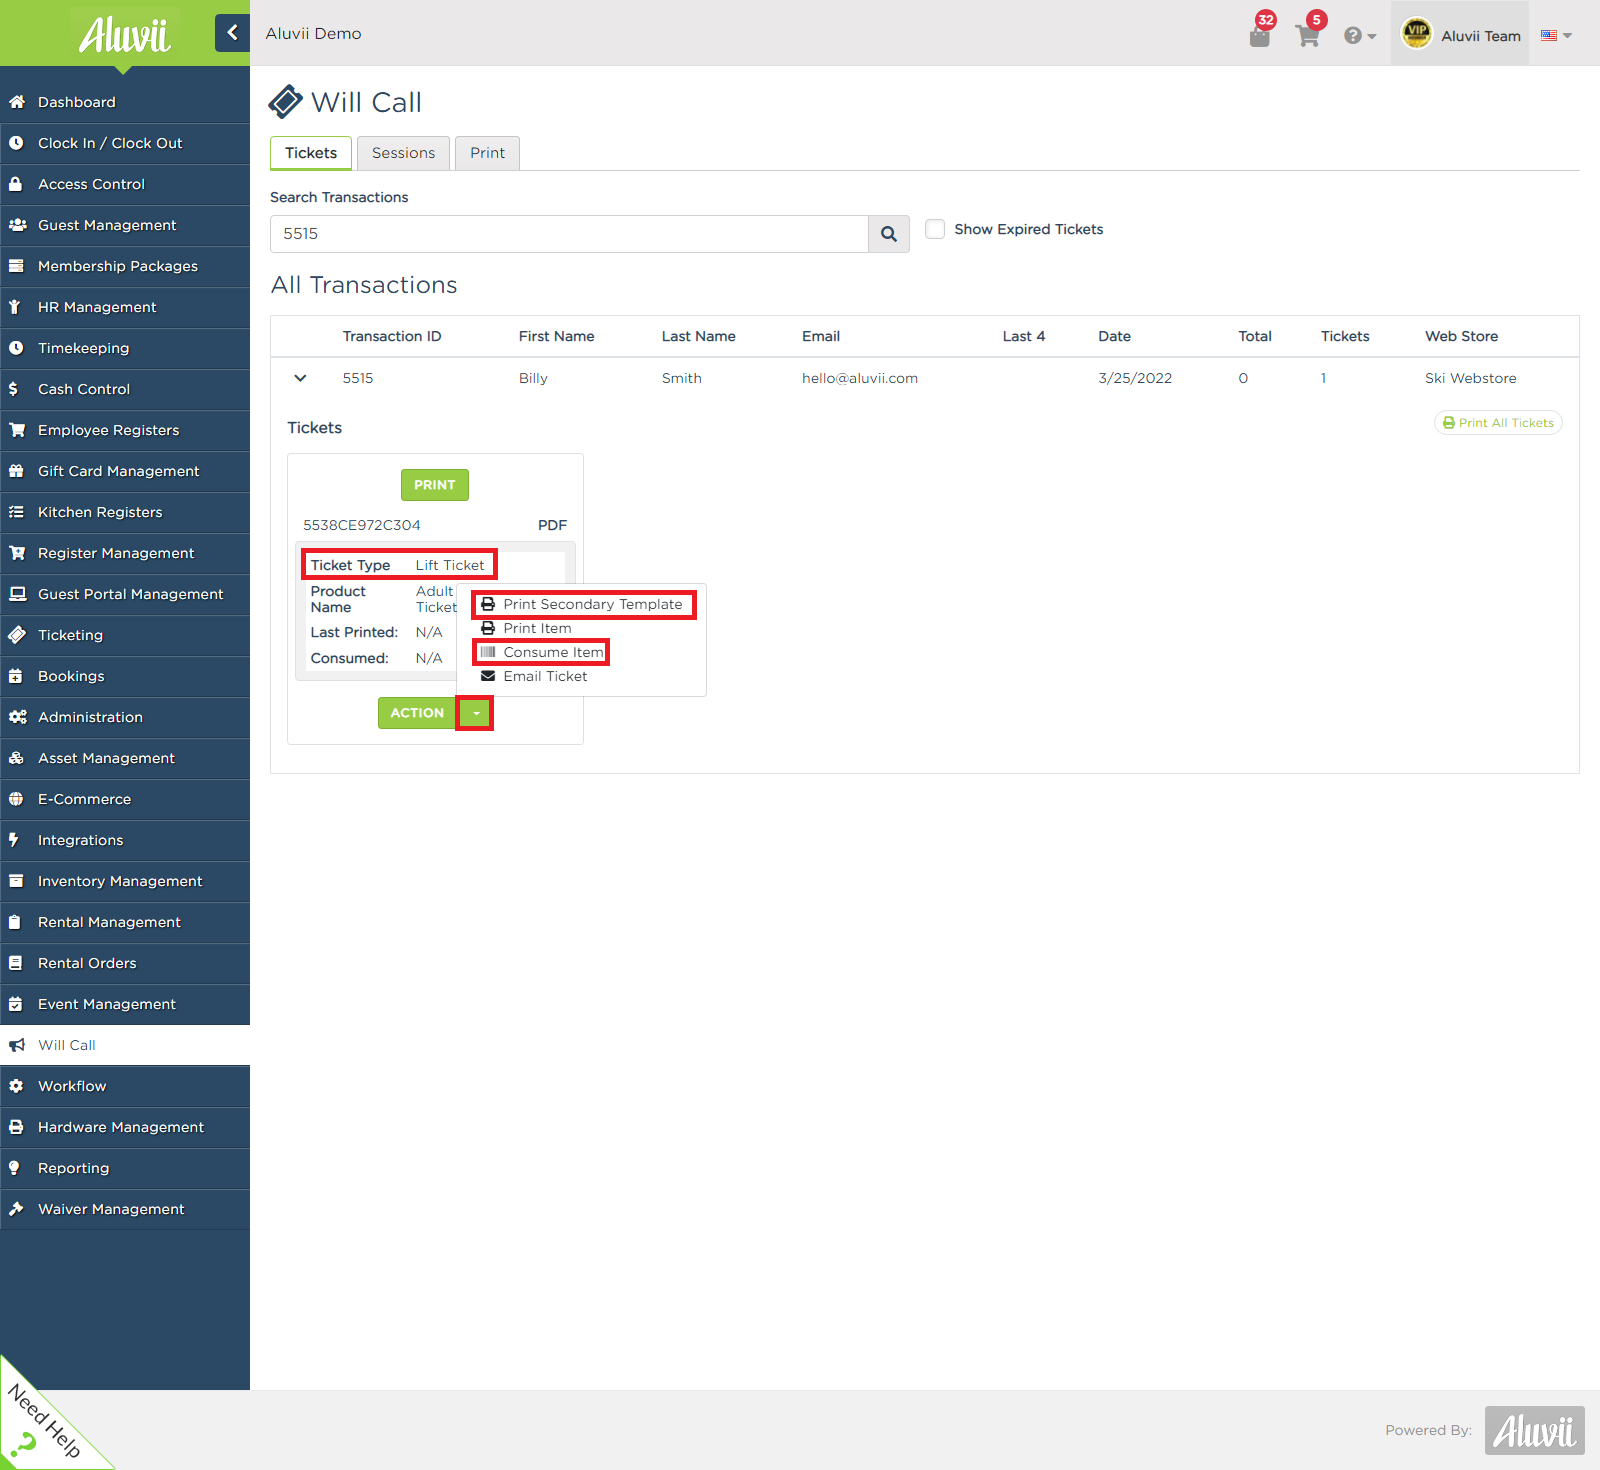The image size is (1600, 1470).
Task: Click the Aluvii logo in the header
Action: (125, 35)
